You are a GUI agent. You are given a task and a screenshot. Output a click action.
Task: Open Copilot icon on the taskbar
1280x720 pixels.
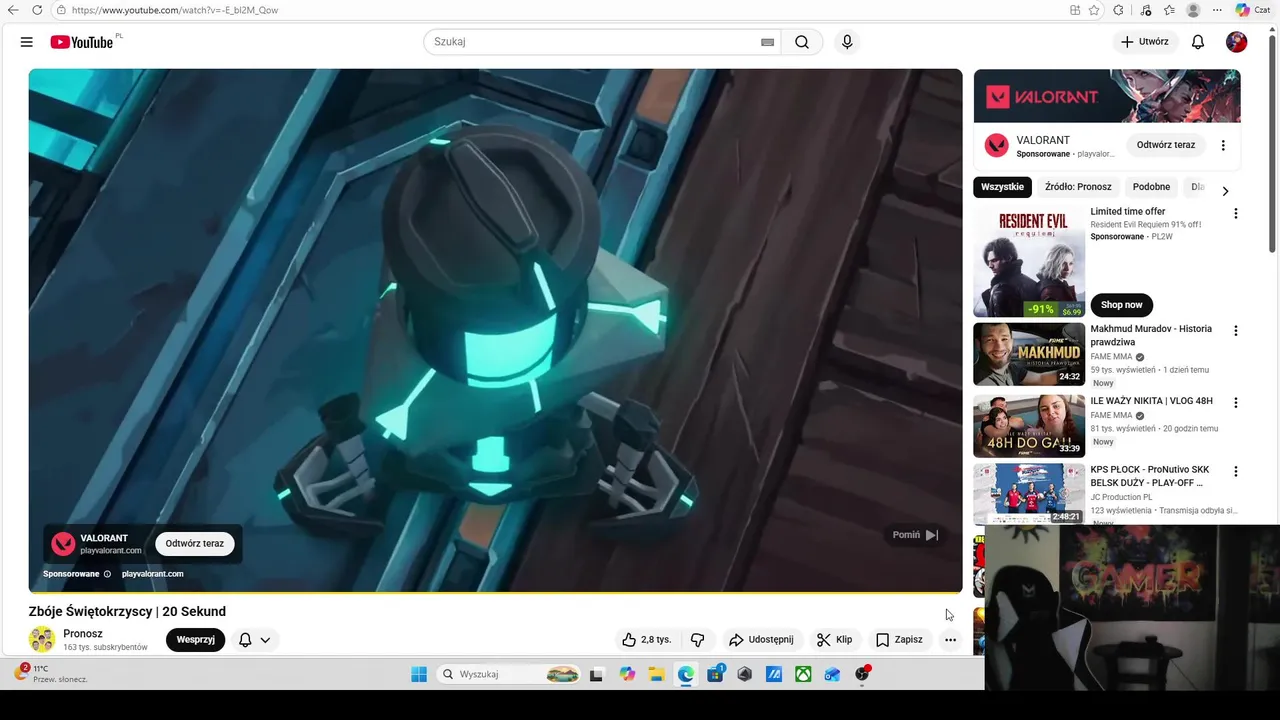[627, 674]
